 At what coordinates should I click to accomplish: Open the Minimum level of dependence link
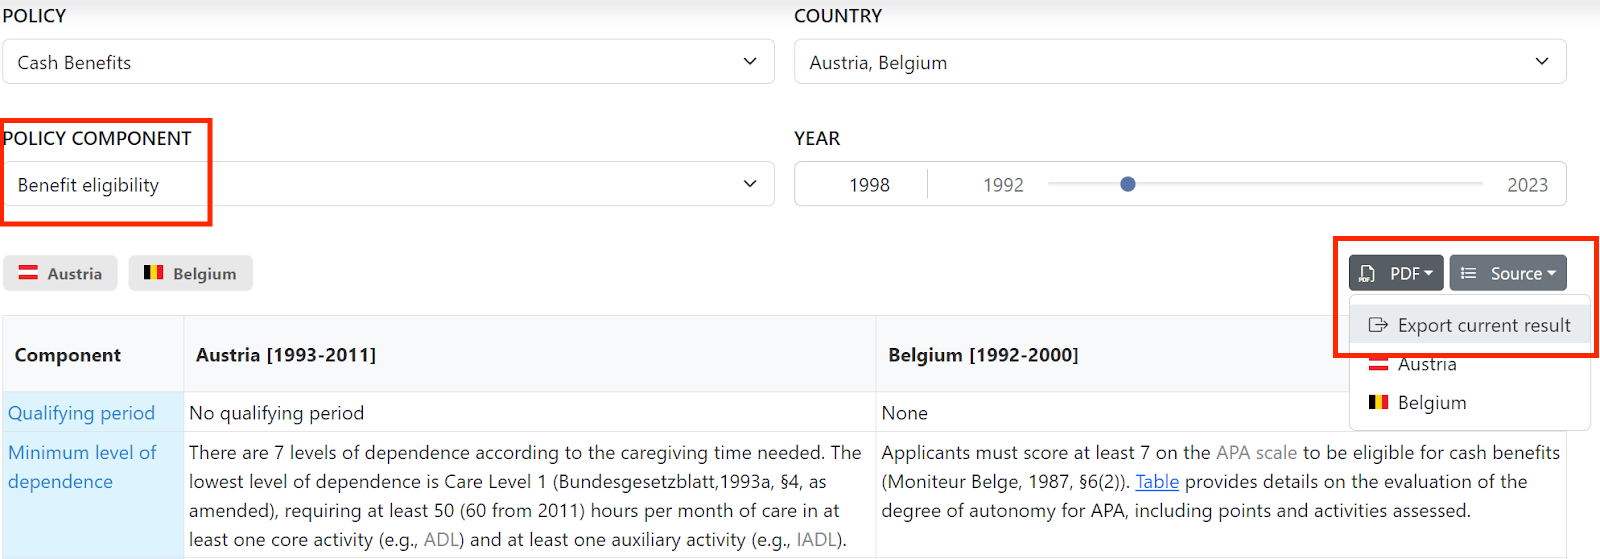(82, 467)
